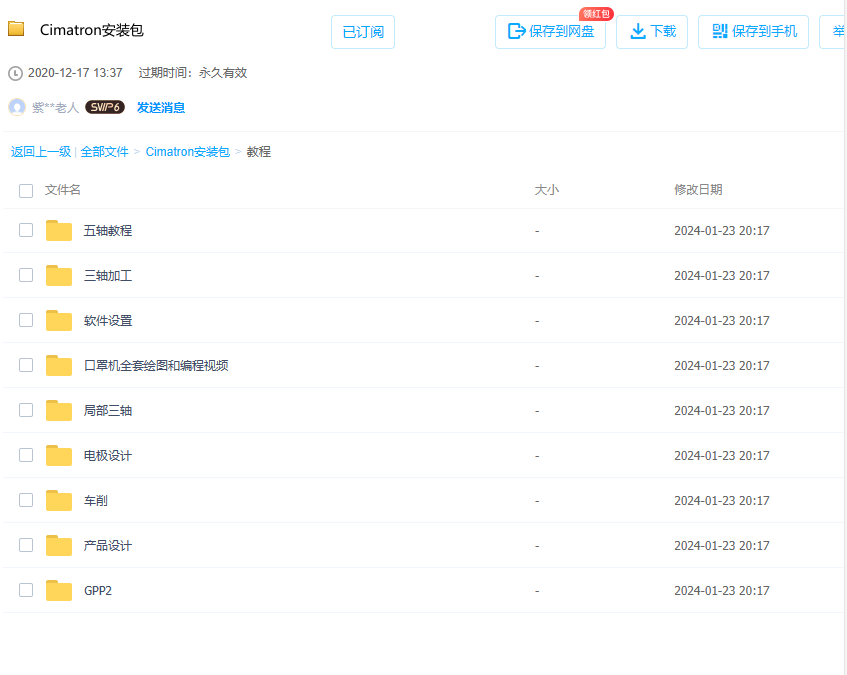Click 保存到手机 button
This screenshot has height=675, width=847.
point(754,32)
